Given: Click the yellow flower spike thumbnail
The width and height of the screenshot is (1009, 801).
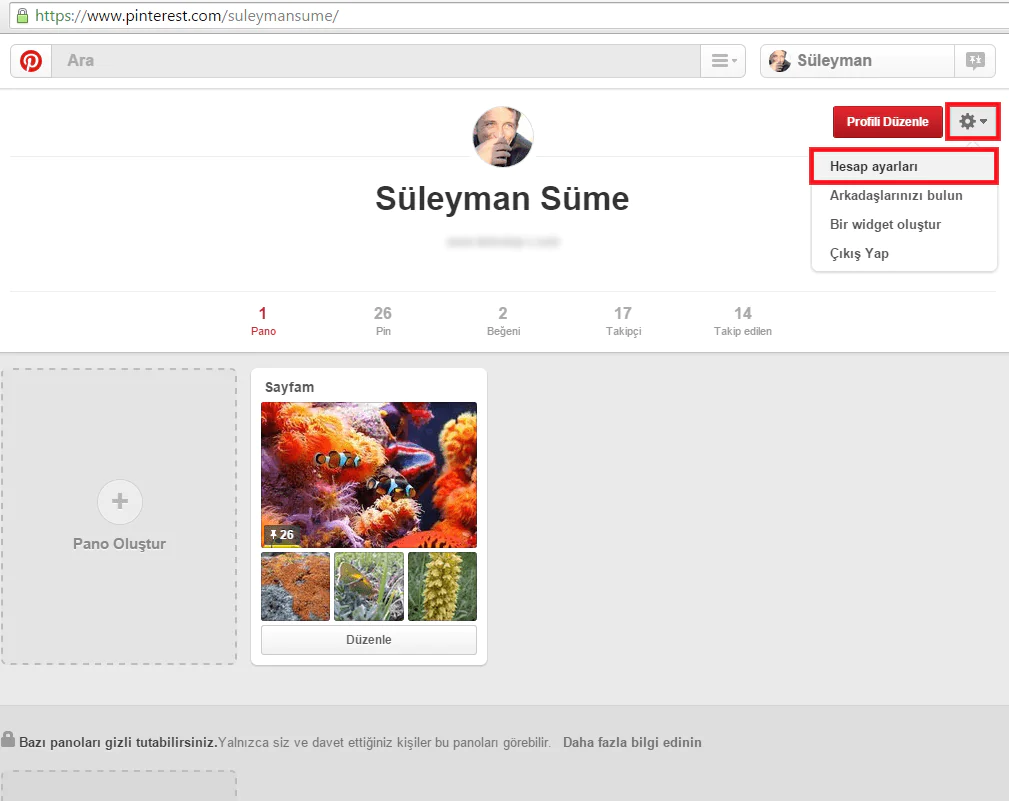Looking at the screenshot, I should [443, 586].
